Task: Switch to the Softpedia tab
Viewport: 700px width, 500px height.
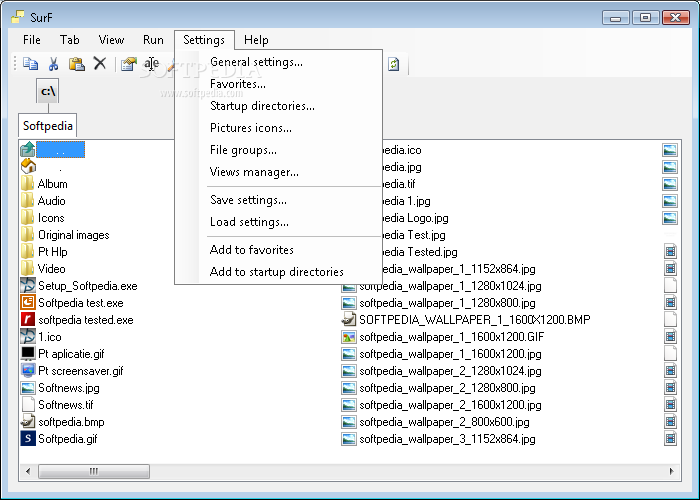Action: tap(47, 125)
